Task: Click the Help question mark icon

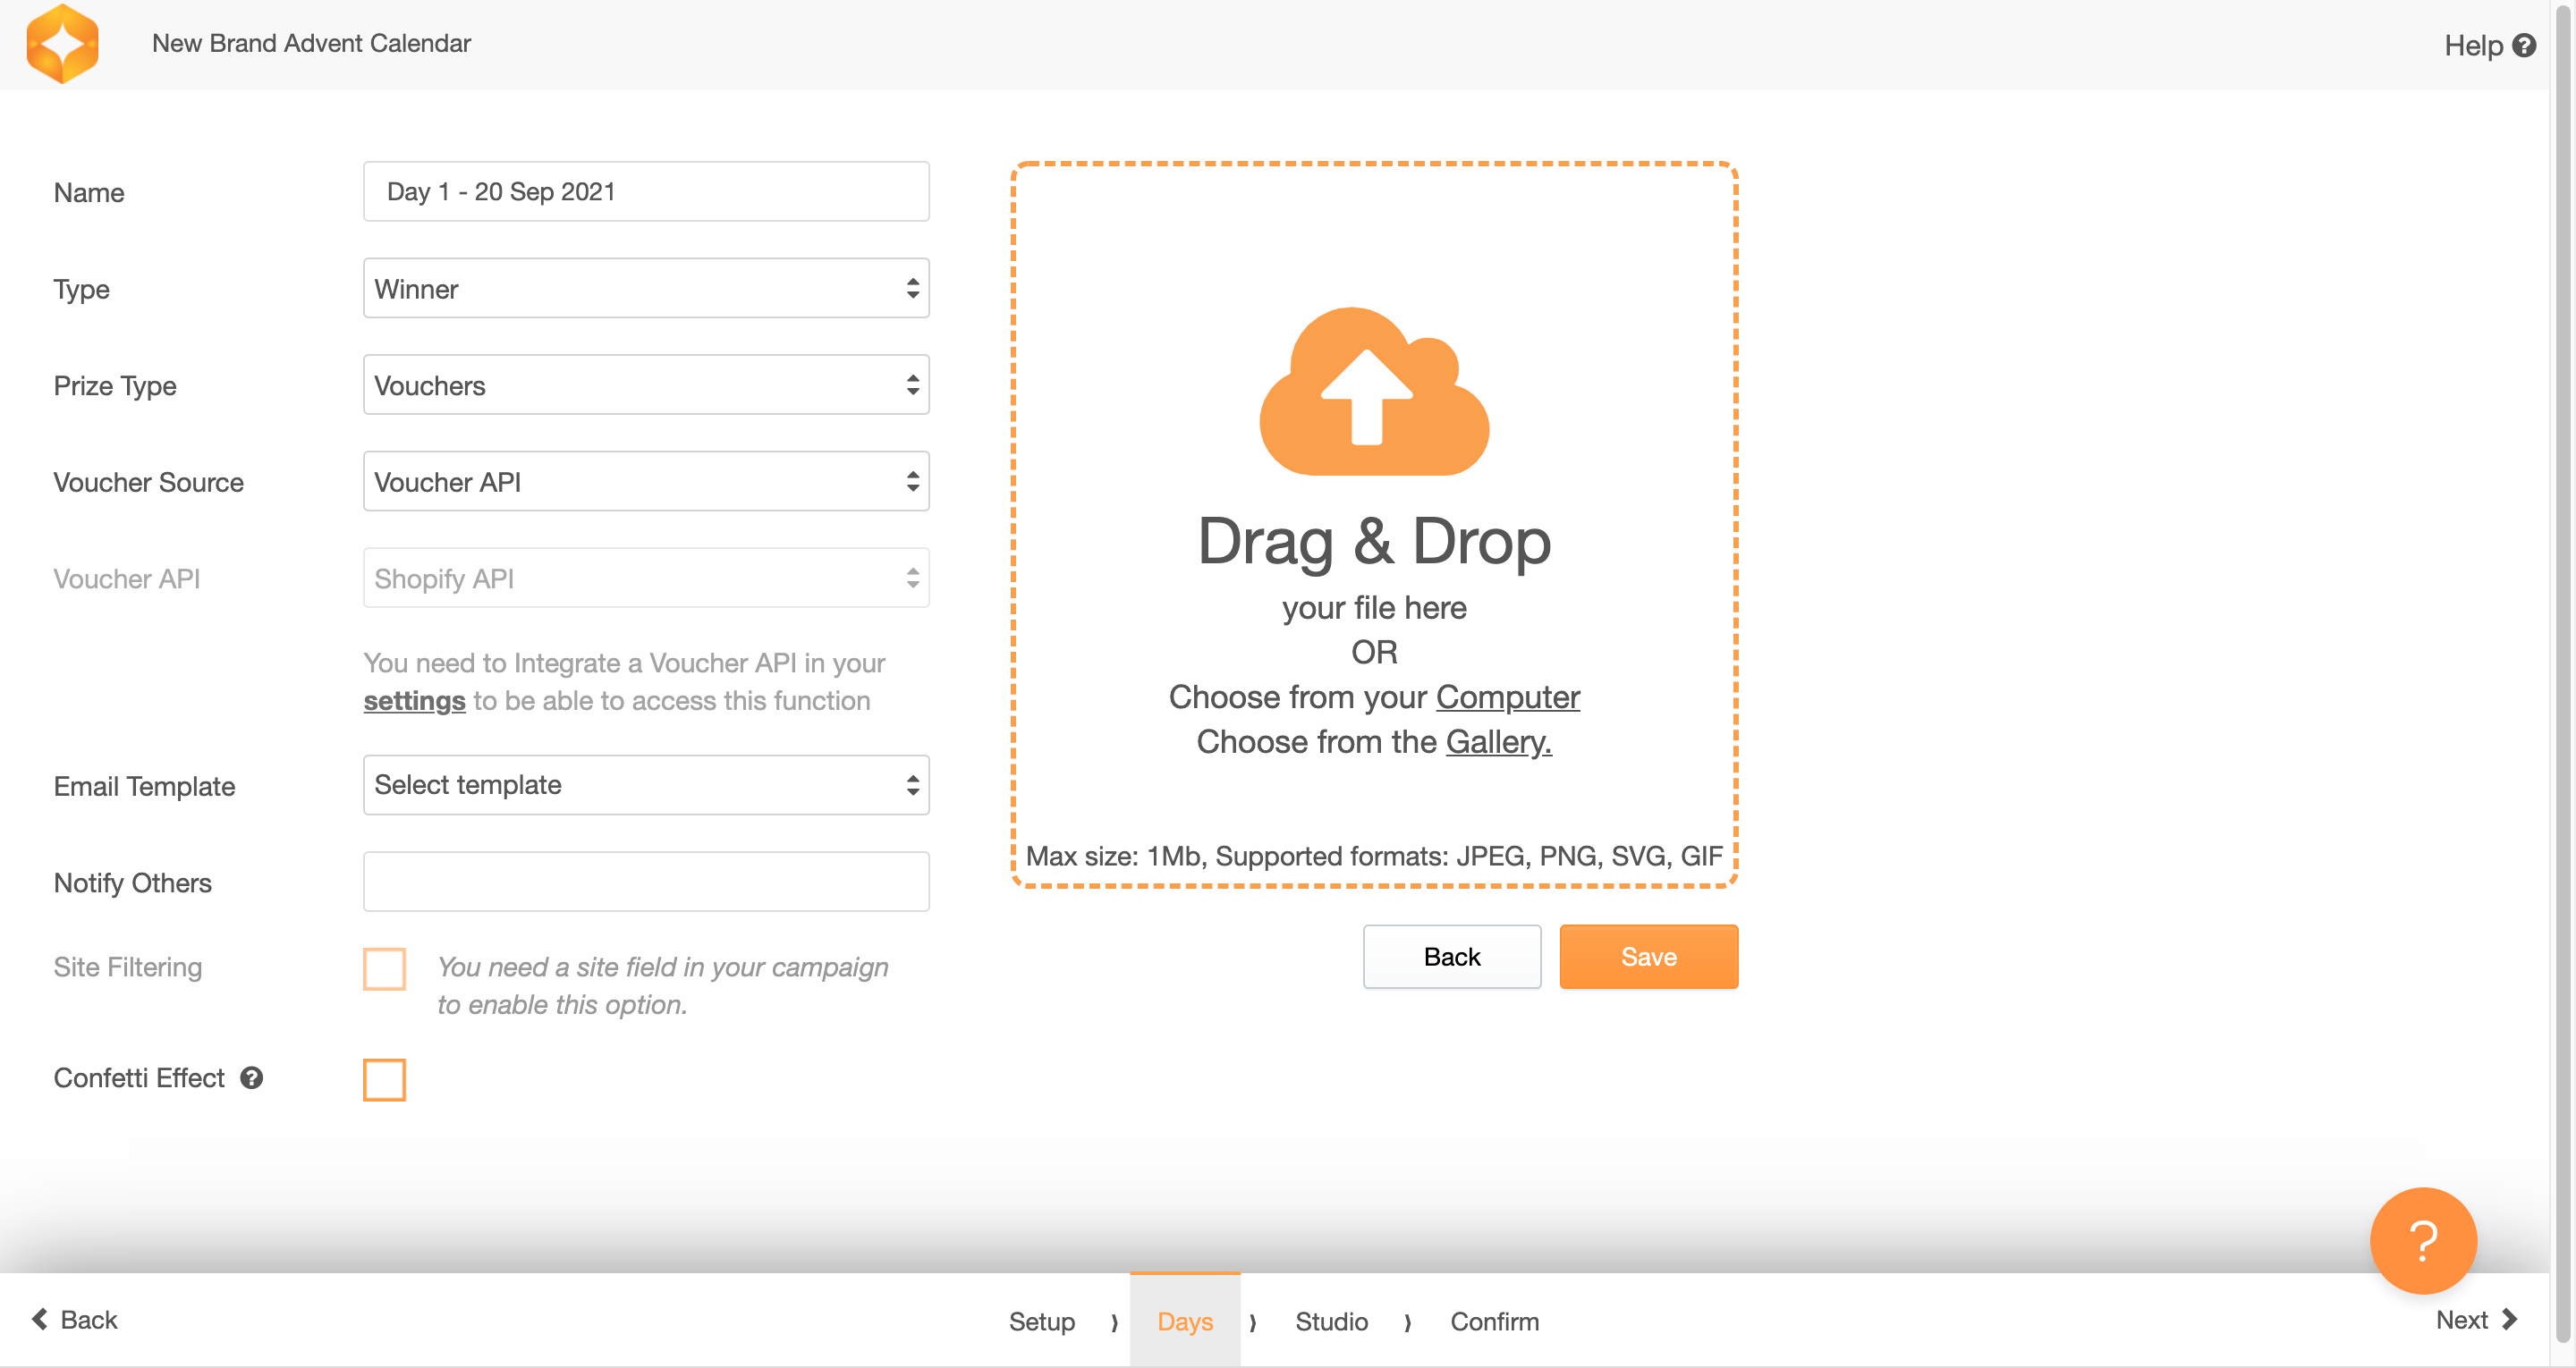Action: (2523, 45)
